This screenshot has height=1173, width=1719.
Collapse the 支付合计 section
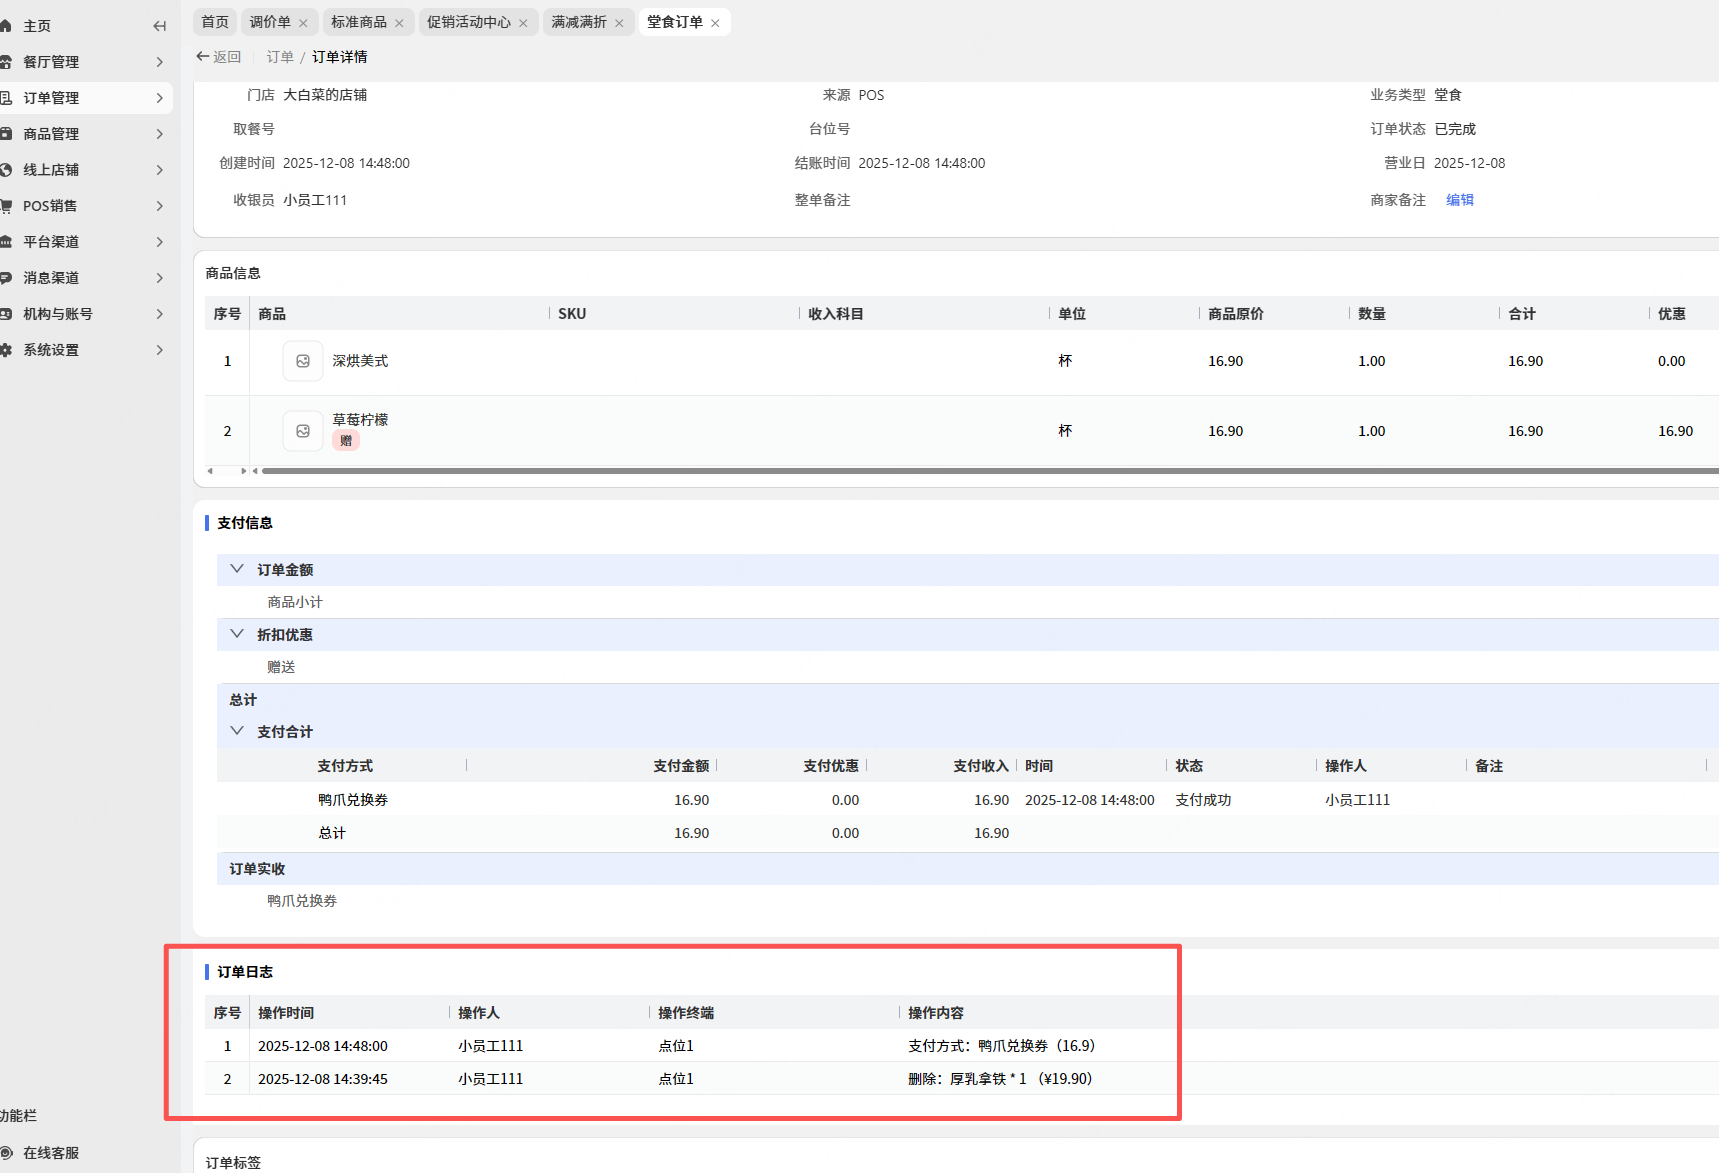coord(237,731)
